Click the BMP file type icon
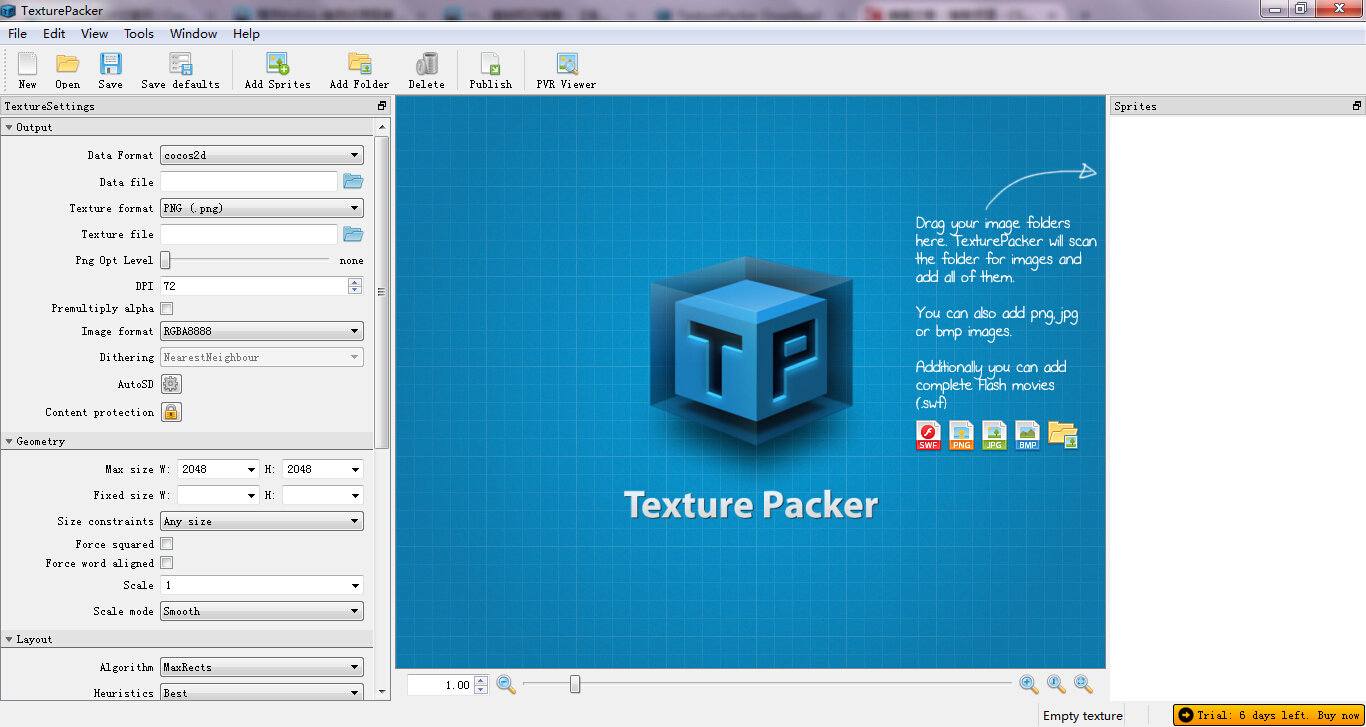This screenshot has height=727, width=1366. [1027, 435]
